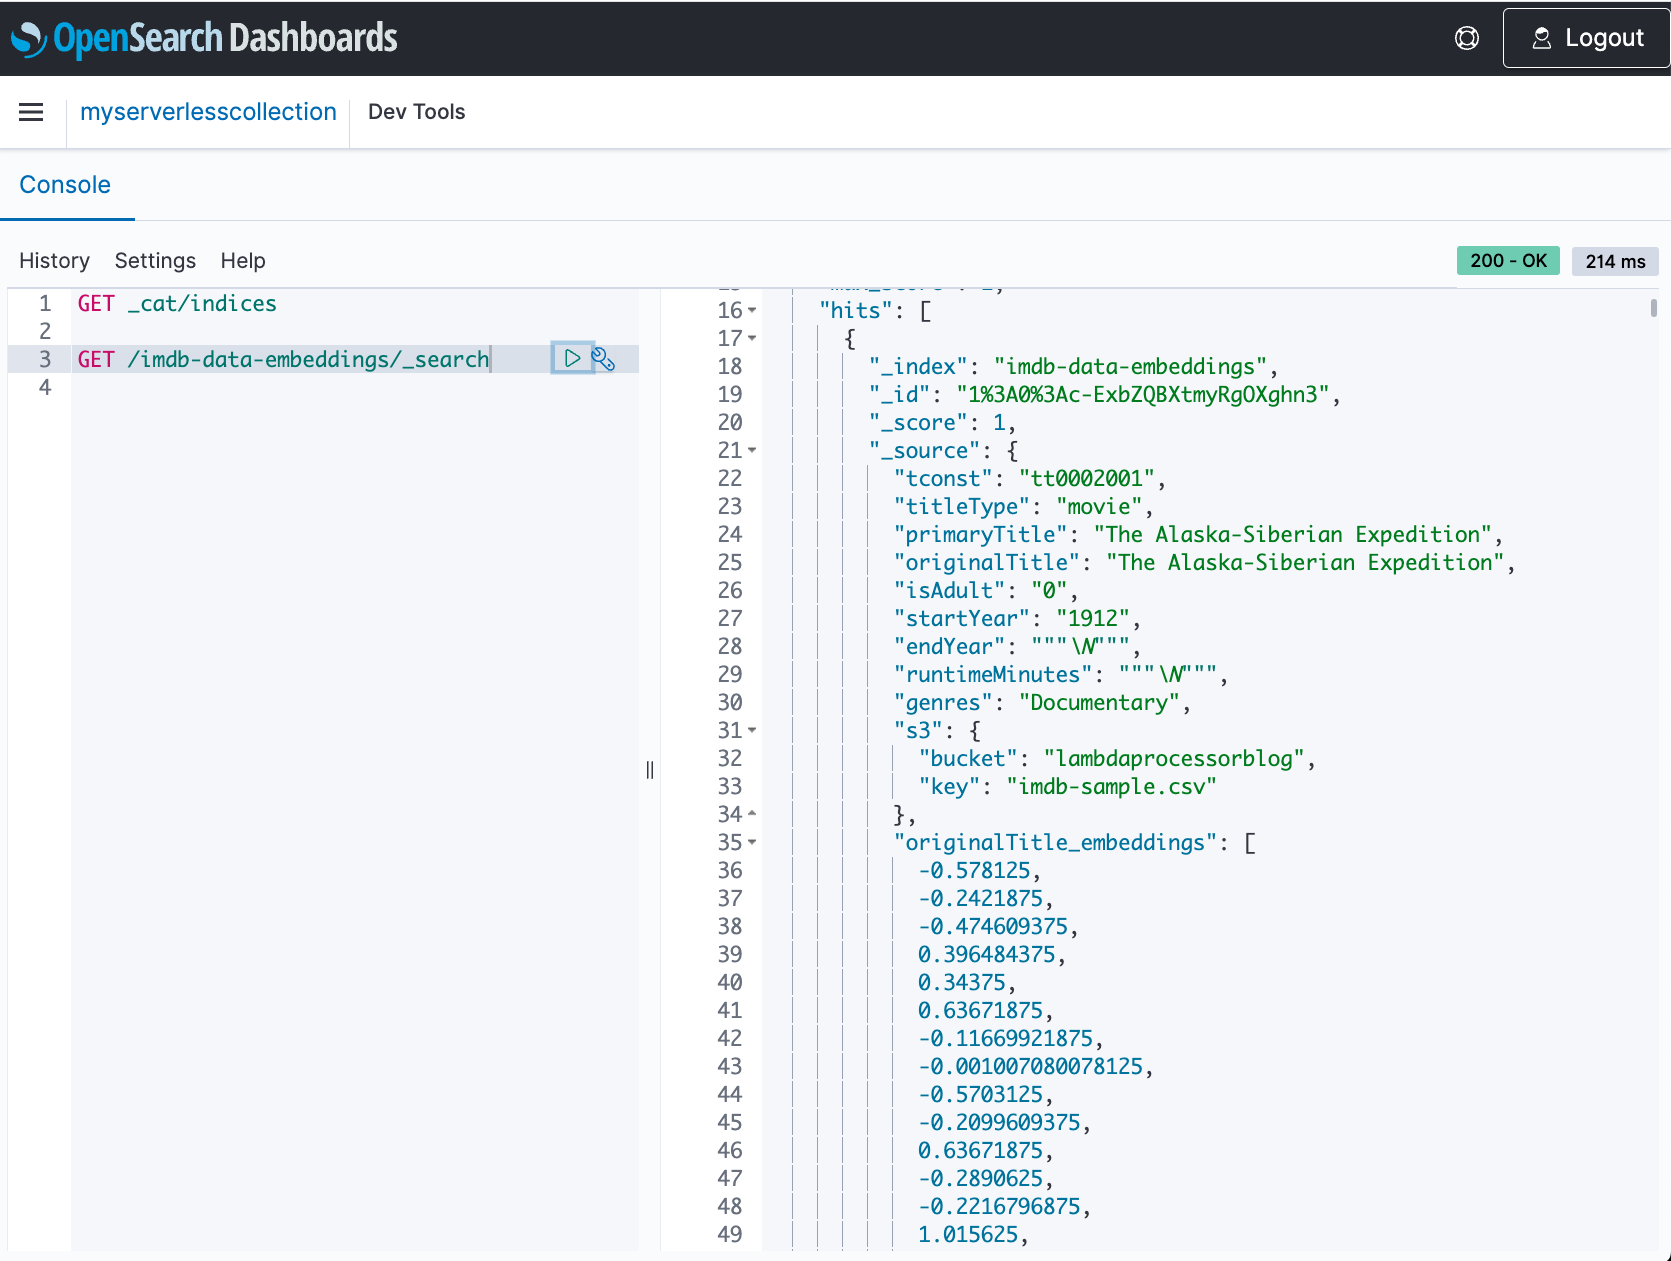Screen dimensions: 1671x1261
Task: Collapse originalTitle_embeddings array on line 35
Action: click(x=750, y=842)
